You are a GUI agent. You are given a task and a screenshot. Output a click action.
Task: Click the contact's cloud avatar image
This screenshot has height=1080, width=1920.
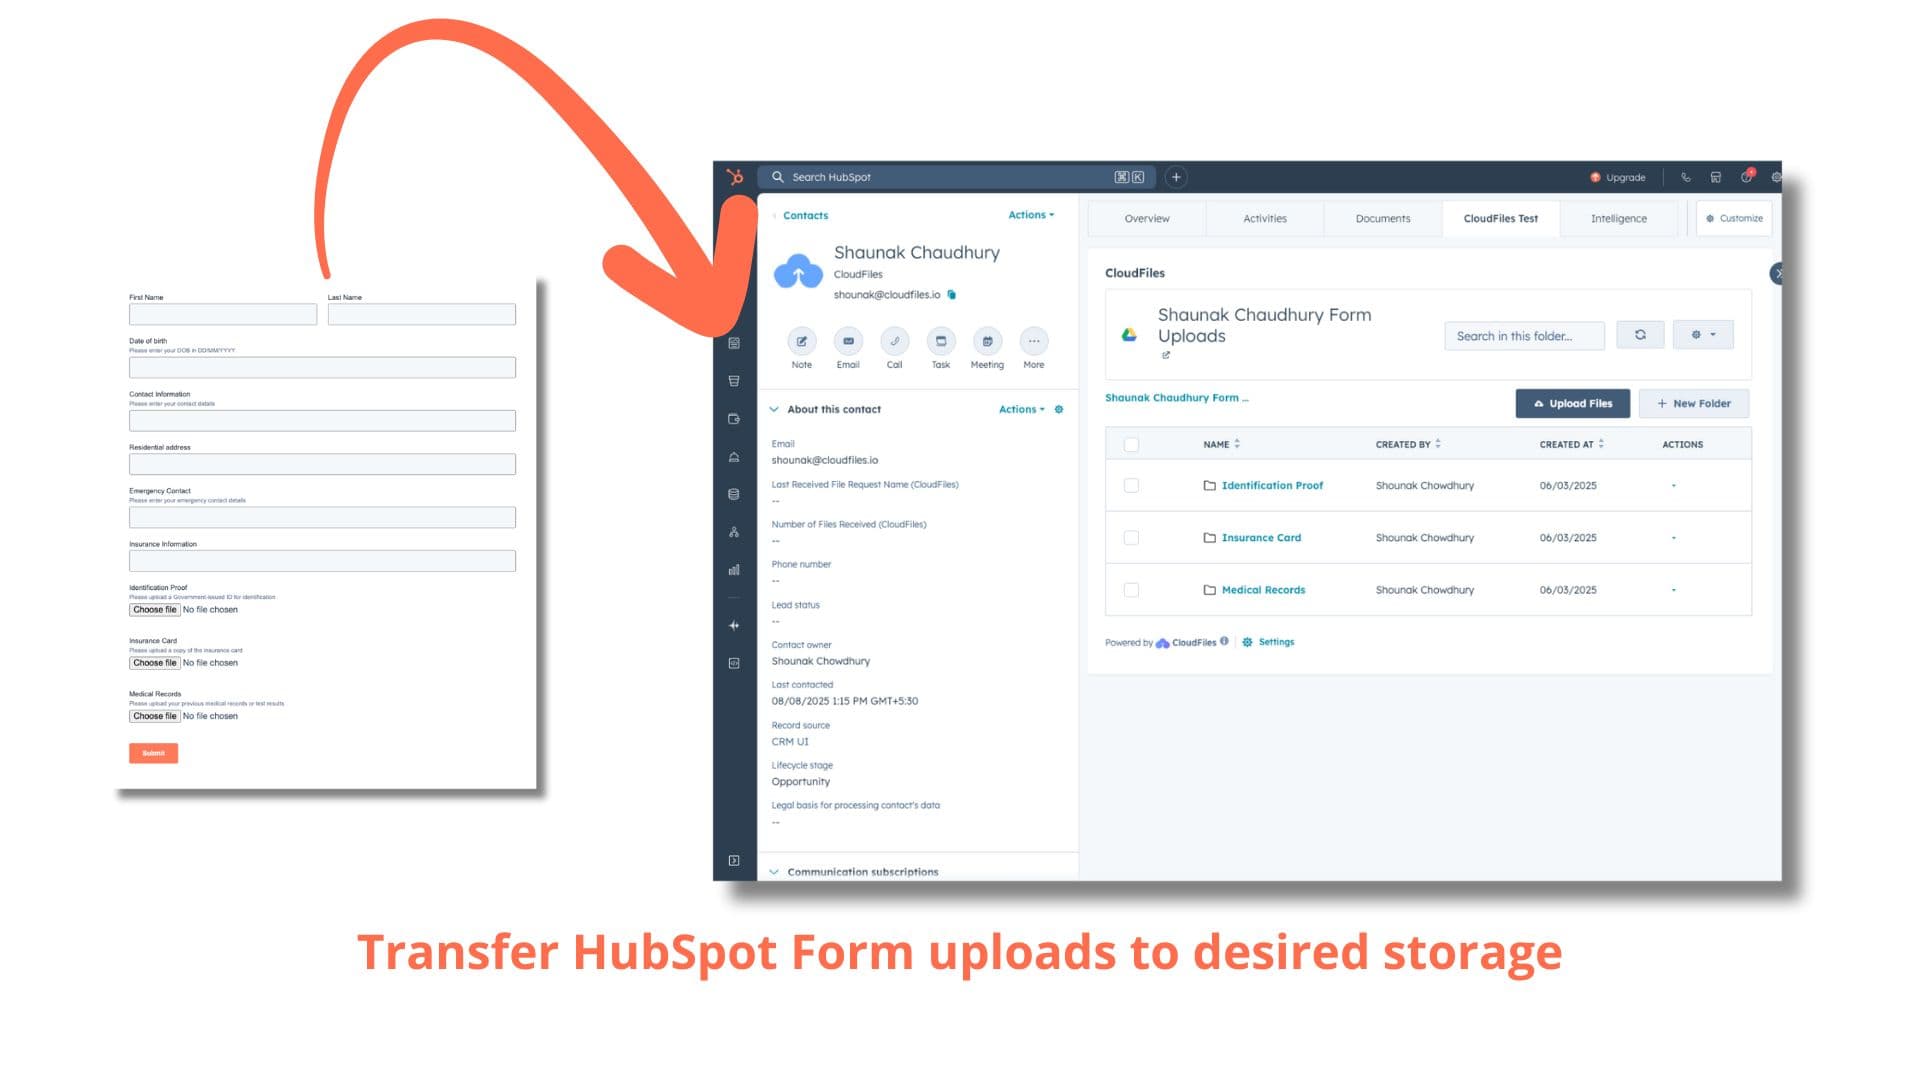click(x=798, y=272)
